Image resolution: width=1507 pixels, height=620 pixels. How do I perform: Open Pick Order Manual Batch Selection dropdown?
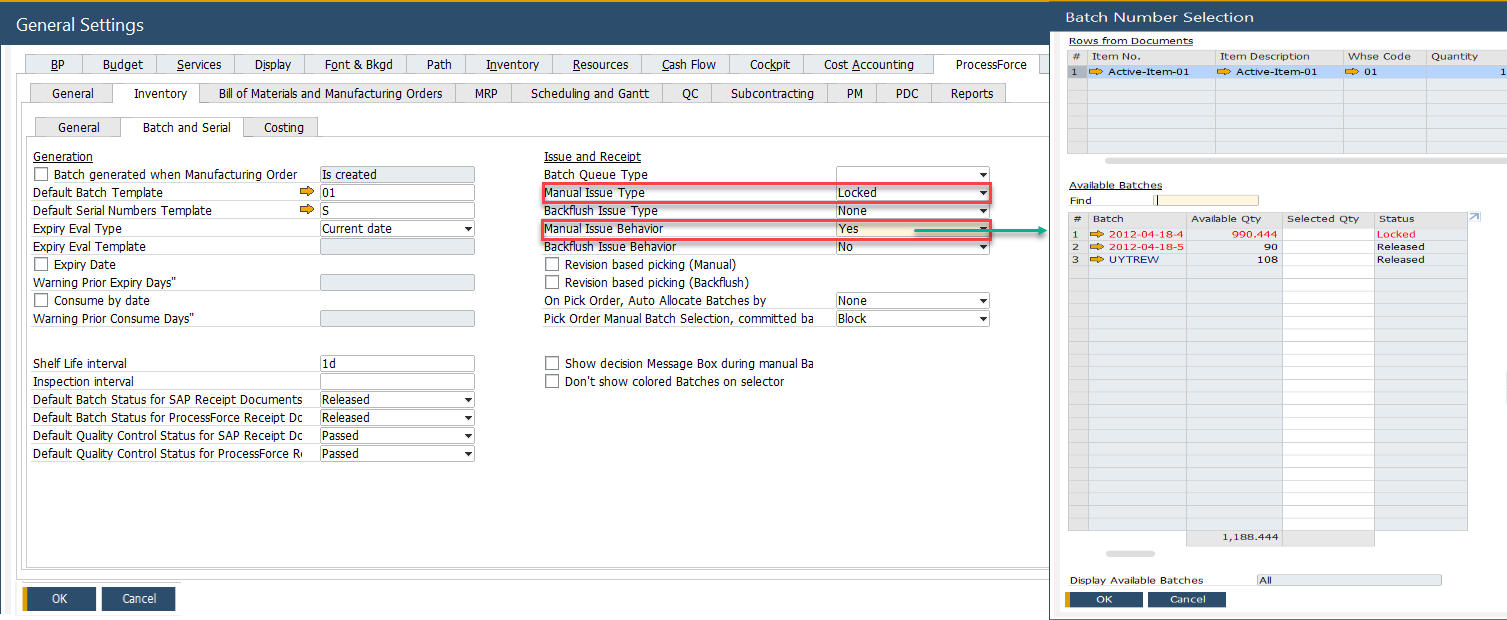point(983,319)
